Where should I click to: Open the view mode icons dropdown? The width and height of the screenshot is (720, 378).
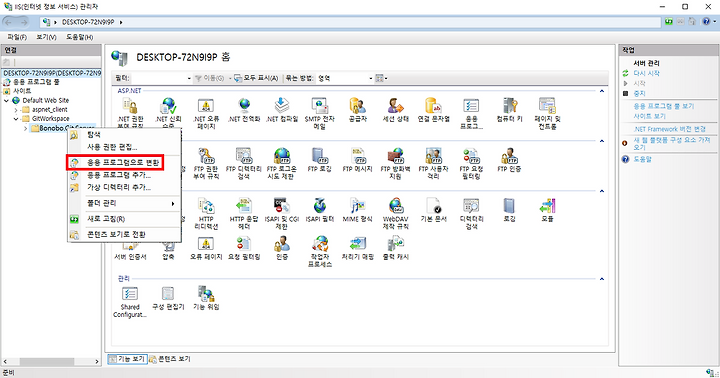[382, 79]
